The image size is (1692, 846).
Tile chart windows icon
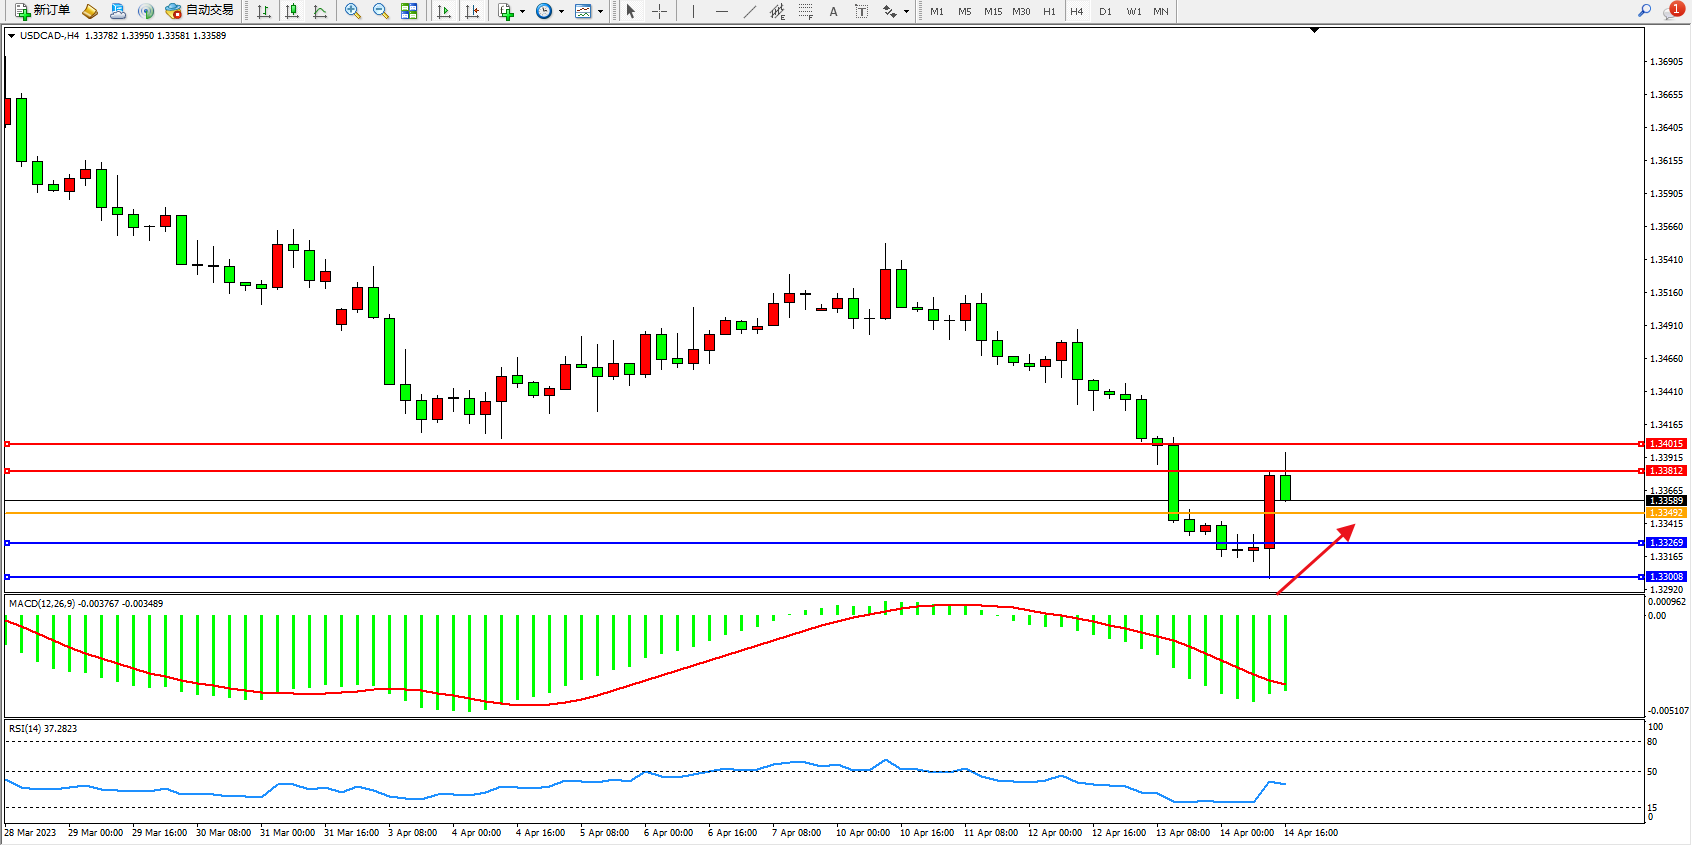[x=409, y=11]
